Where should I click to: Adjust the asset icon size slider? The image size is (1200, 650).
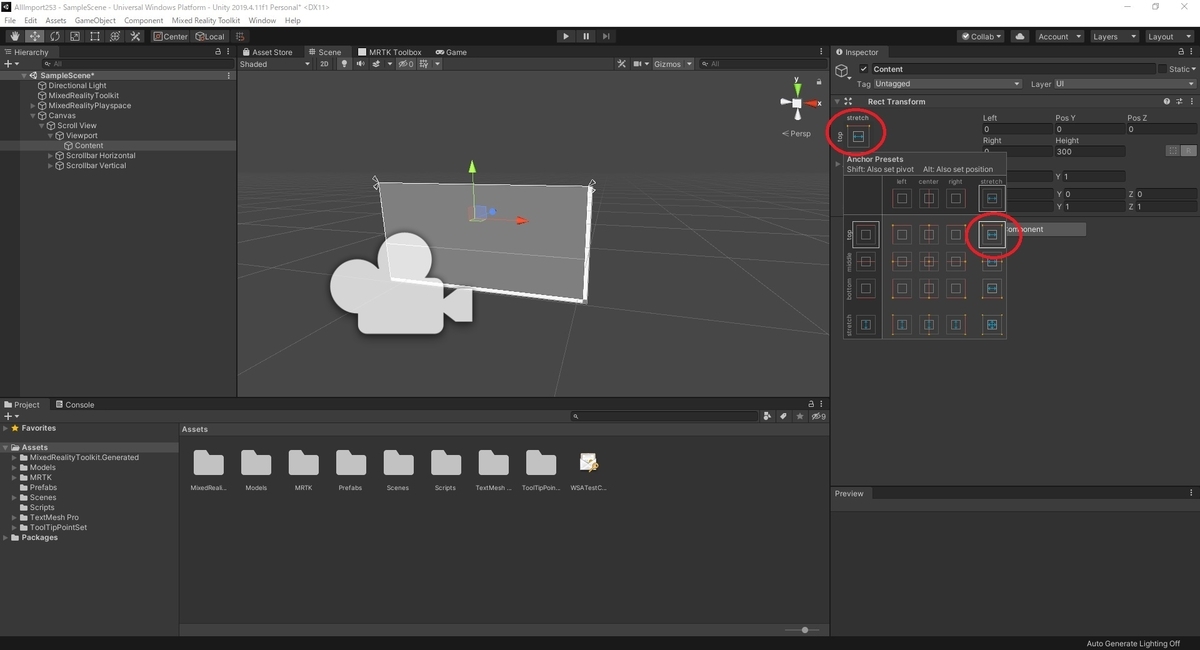tap(804, 630)
